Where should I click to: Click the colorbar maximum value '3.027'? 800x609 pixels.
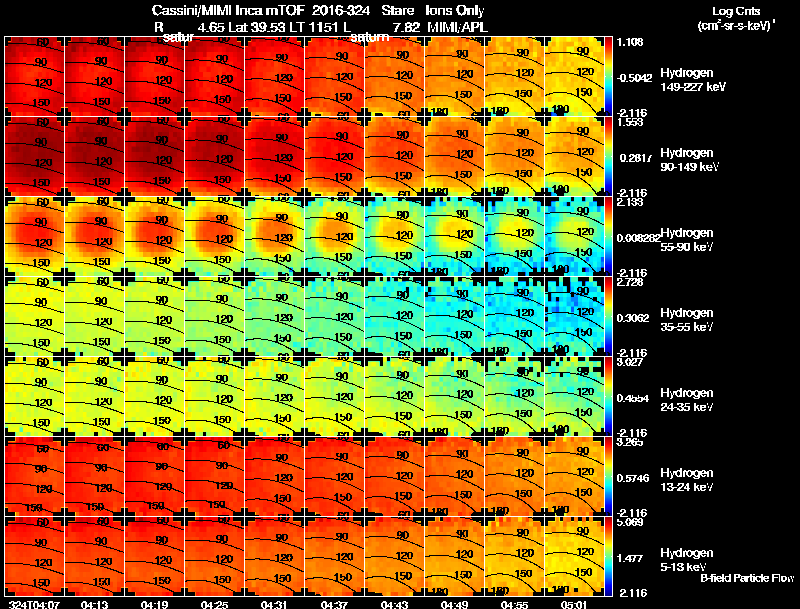(x=630, y=363)
